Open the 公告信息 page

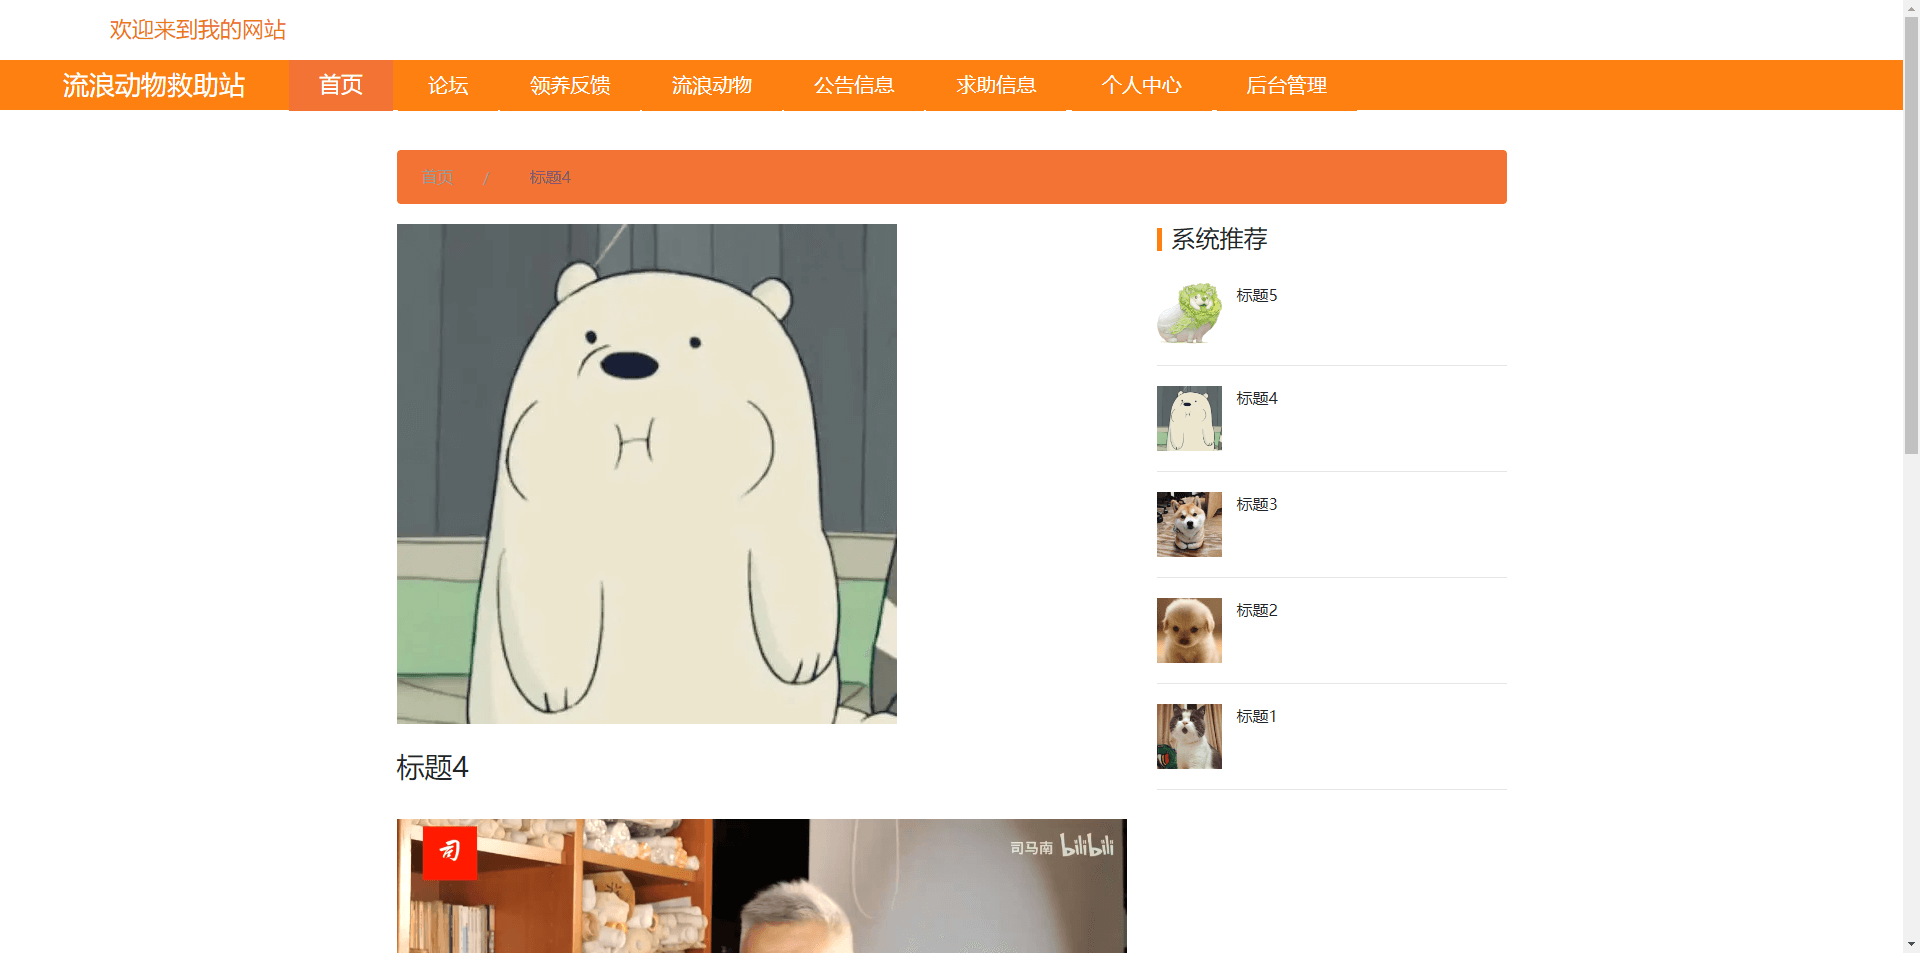854,85
